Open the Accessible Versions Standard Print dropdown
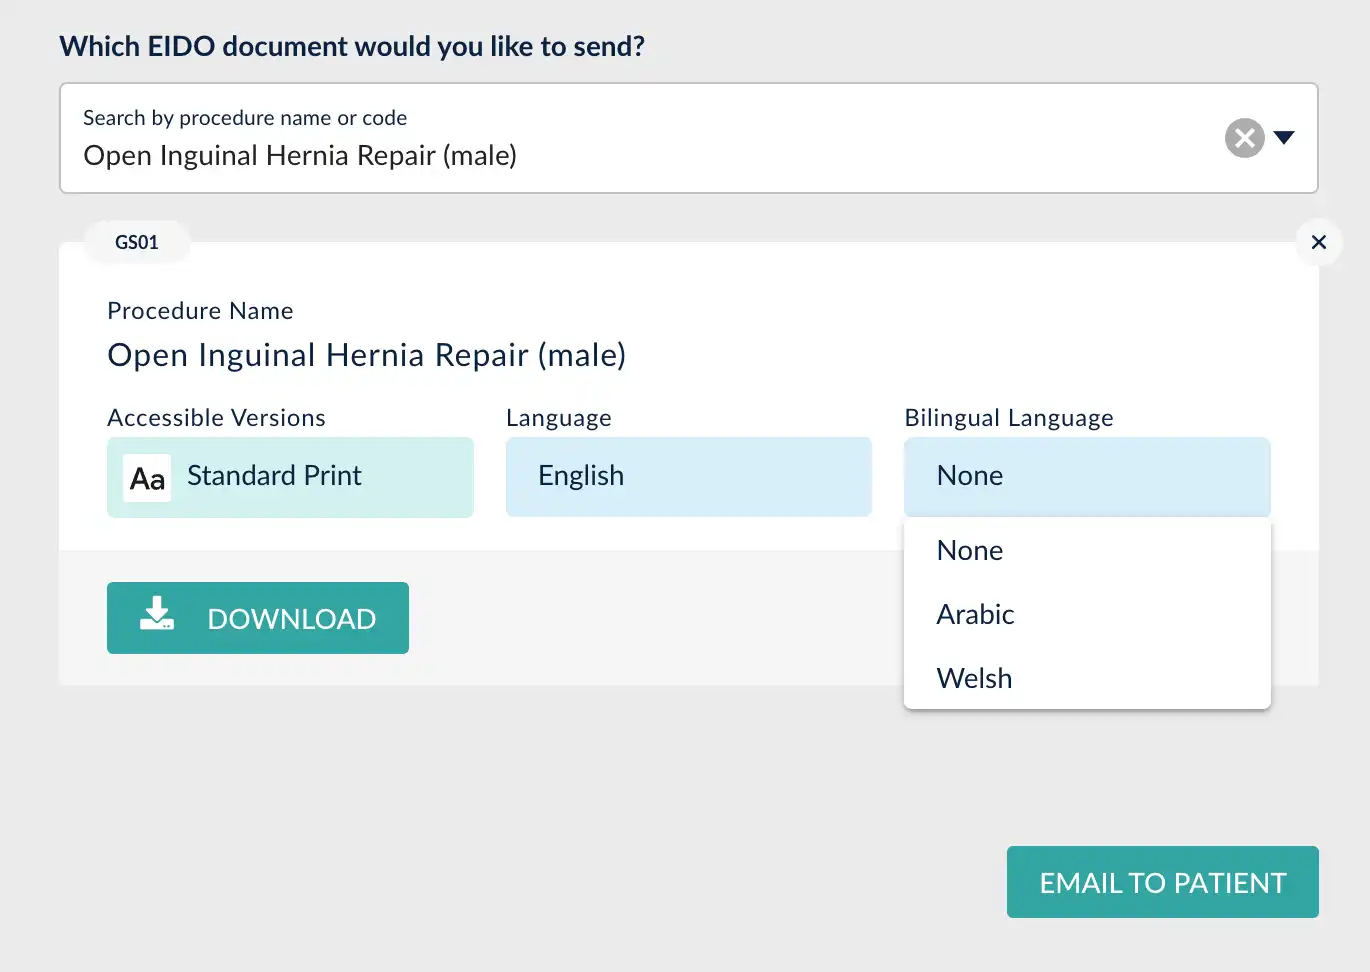The image size is (1370, 972). click(290, 477)
